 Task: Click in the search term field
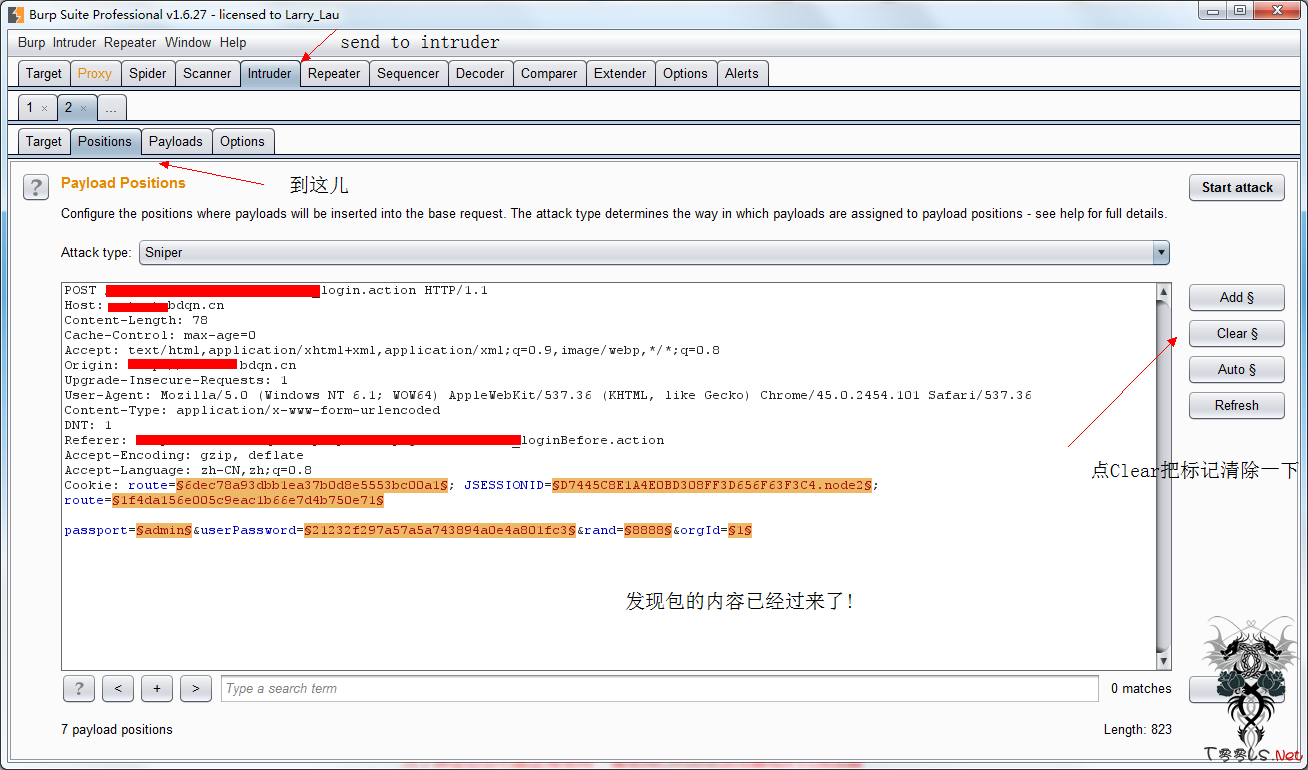pyautogui.click(x=659, y=688)
